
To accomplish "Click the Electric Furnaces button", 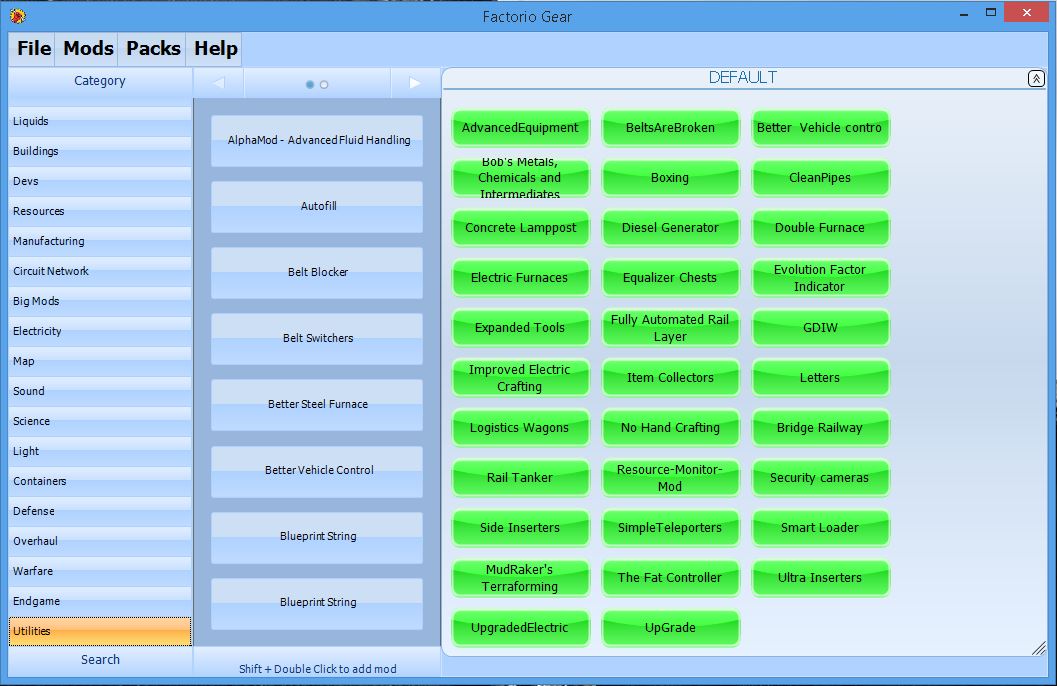I will click(520, 278).
